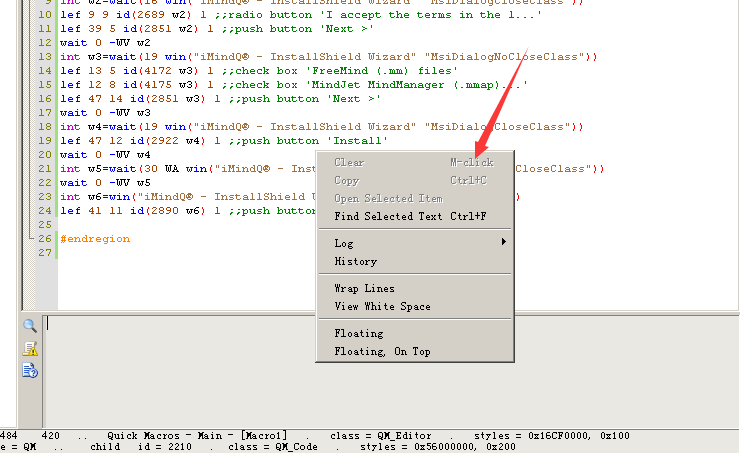Open the help tips page icon
Screen dimensions: 740x453
click(x=30, y=371)
